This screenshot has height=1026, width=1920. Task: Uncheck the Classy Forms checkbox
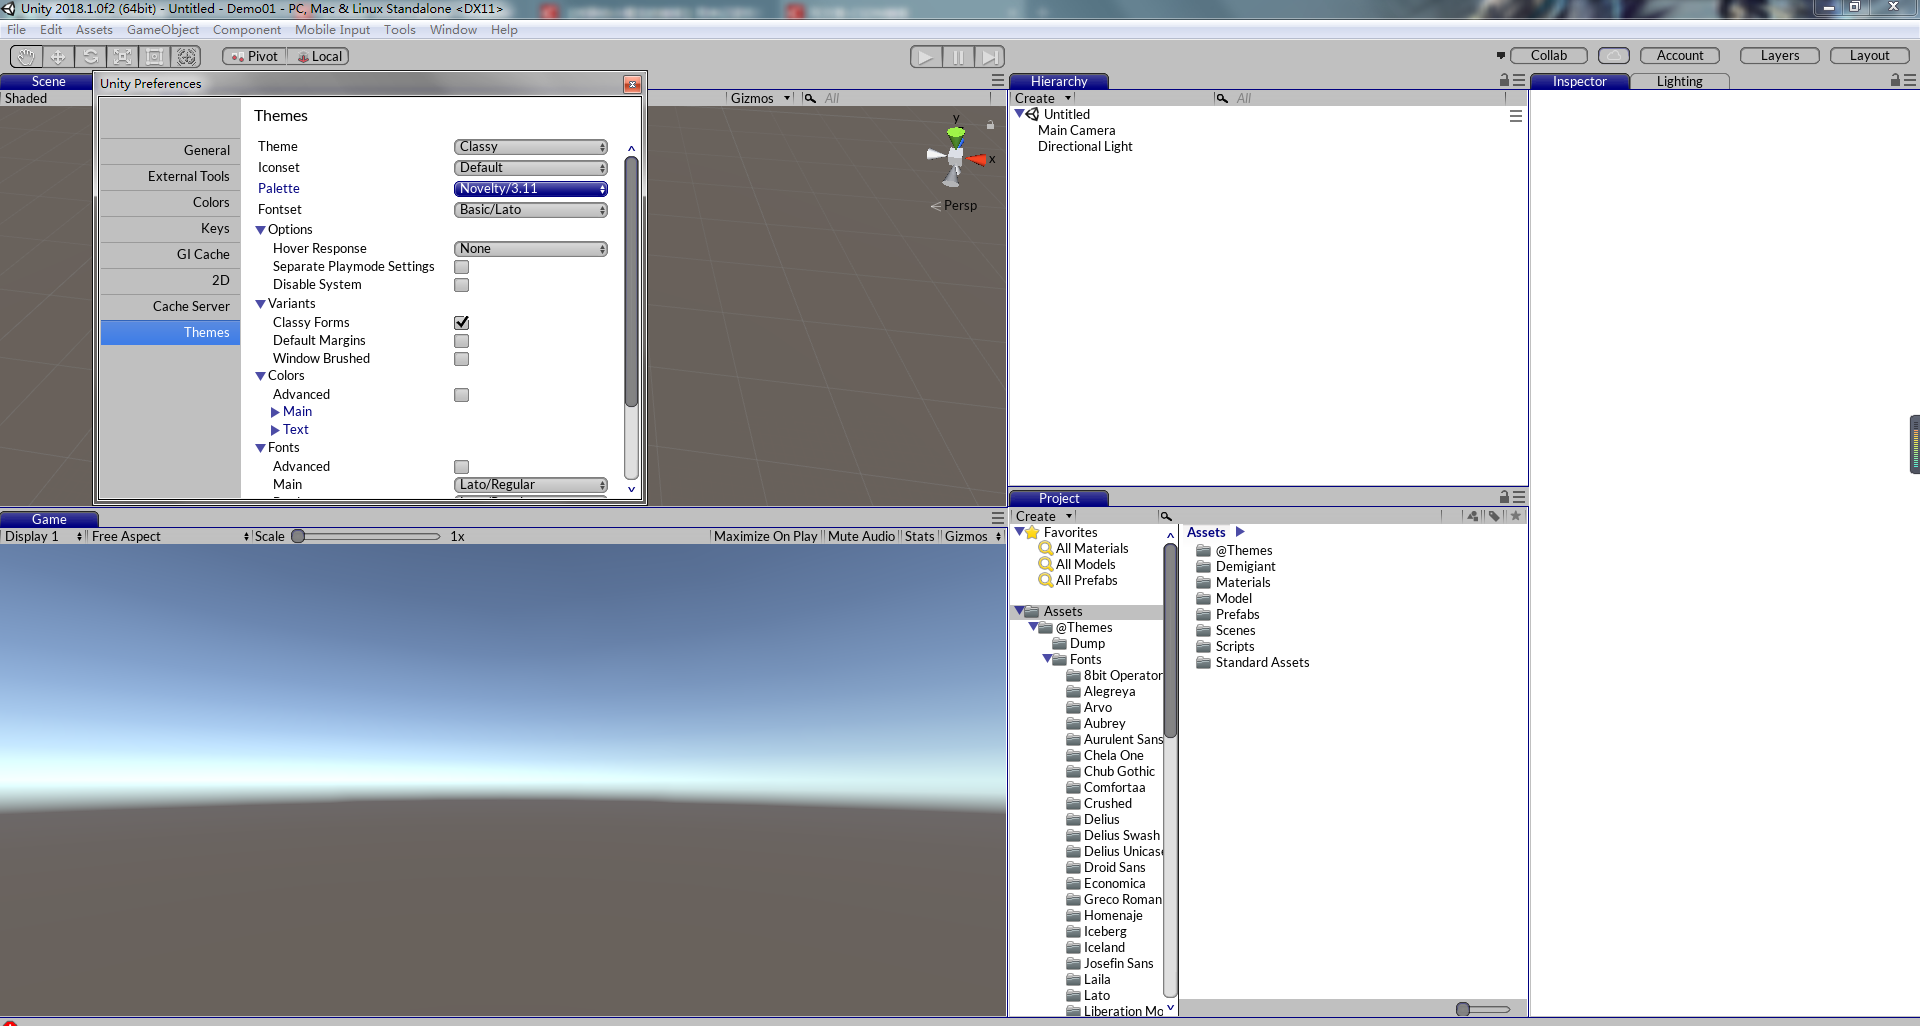point(461,322)
